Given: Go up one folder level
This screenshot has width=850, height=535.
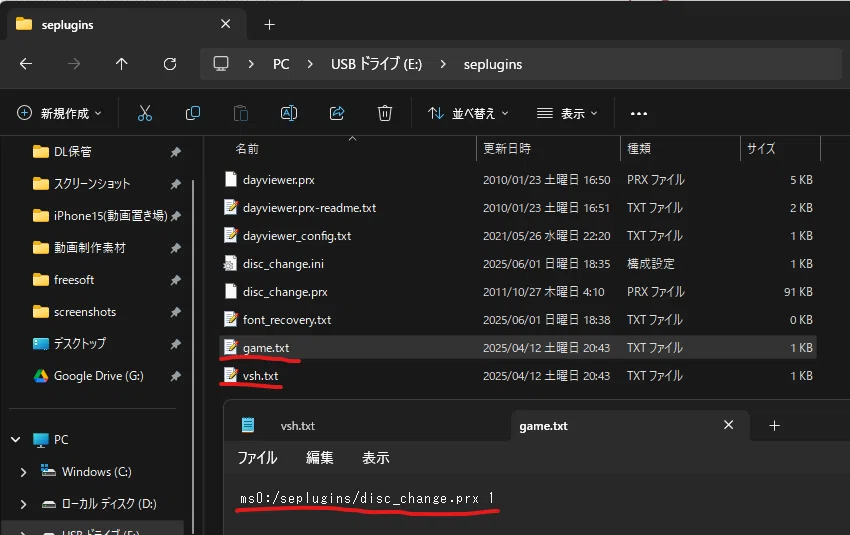Looking at the screenshot, I should (x=121, y=64).
